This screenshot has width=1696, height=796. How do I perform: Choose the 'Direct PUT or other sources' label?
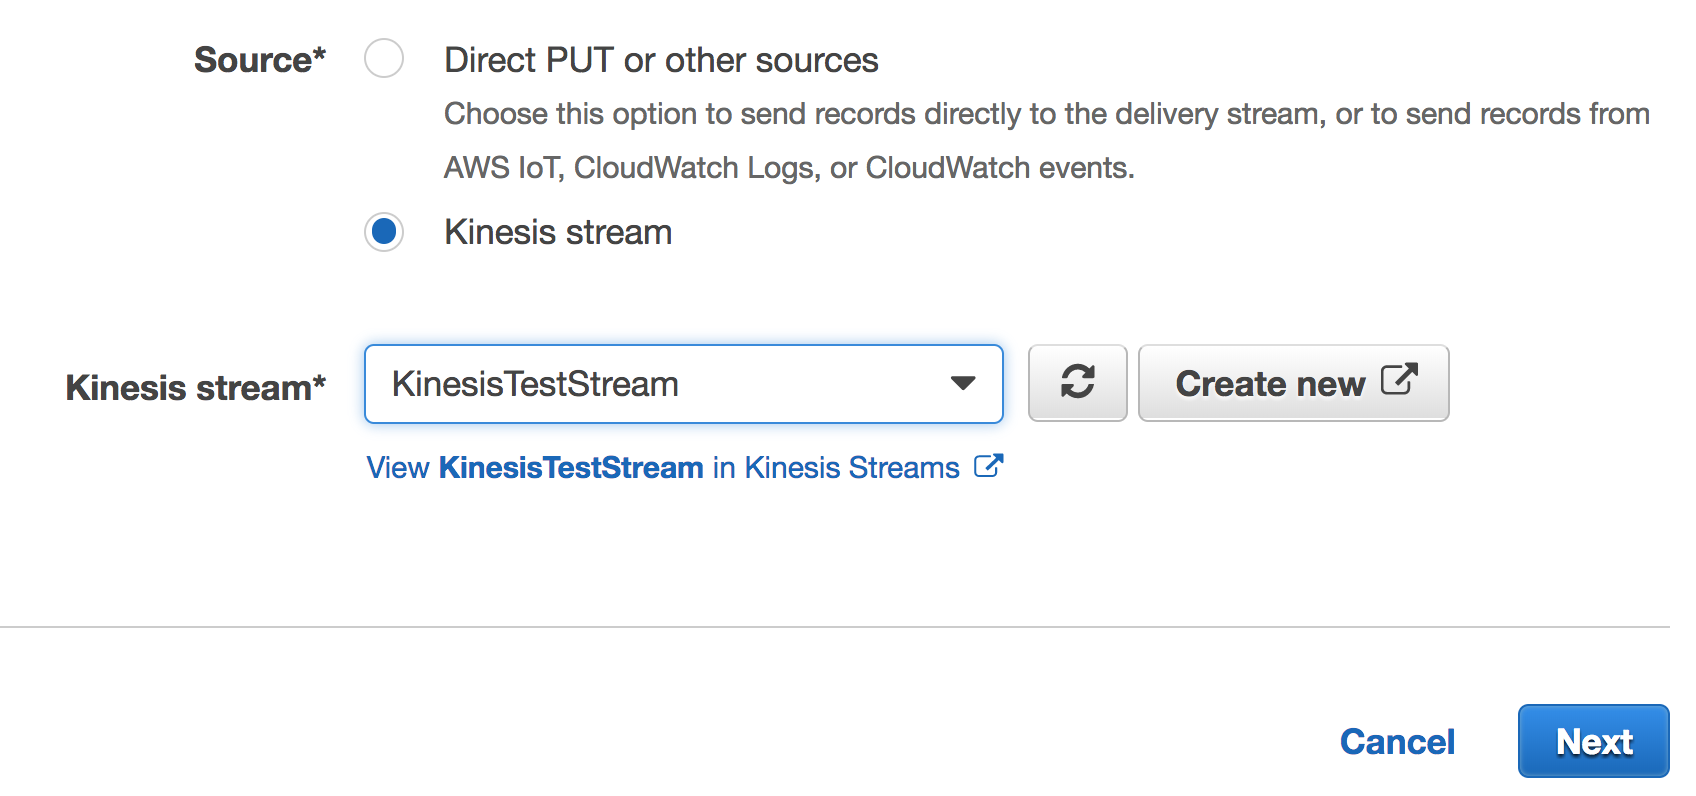point(661,60)
